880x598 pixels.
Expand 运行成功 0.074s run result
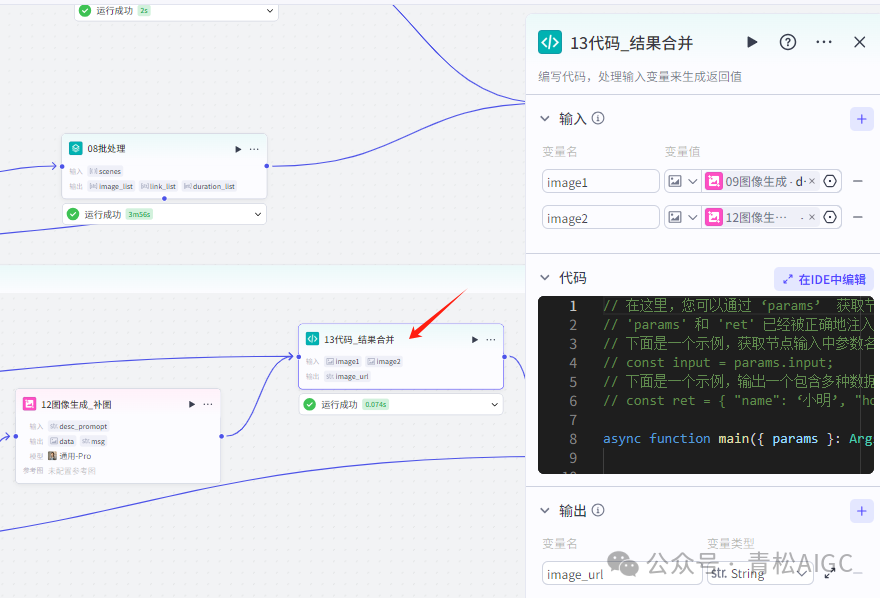pyautogui.click(x=494, y=404)
